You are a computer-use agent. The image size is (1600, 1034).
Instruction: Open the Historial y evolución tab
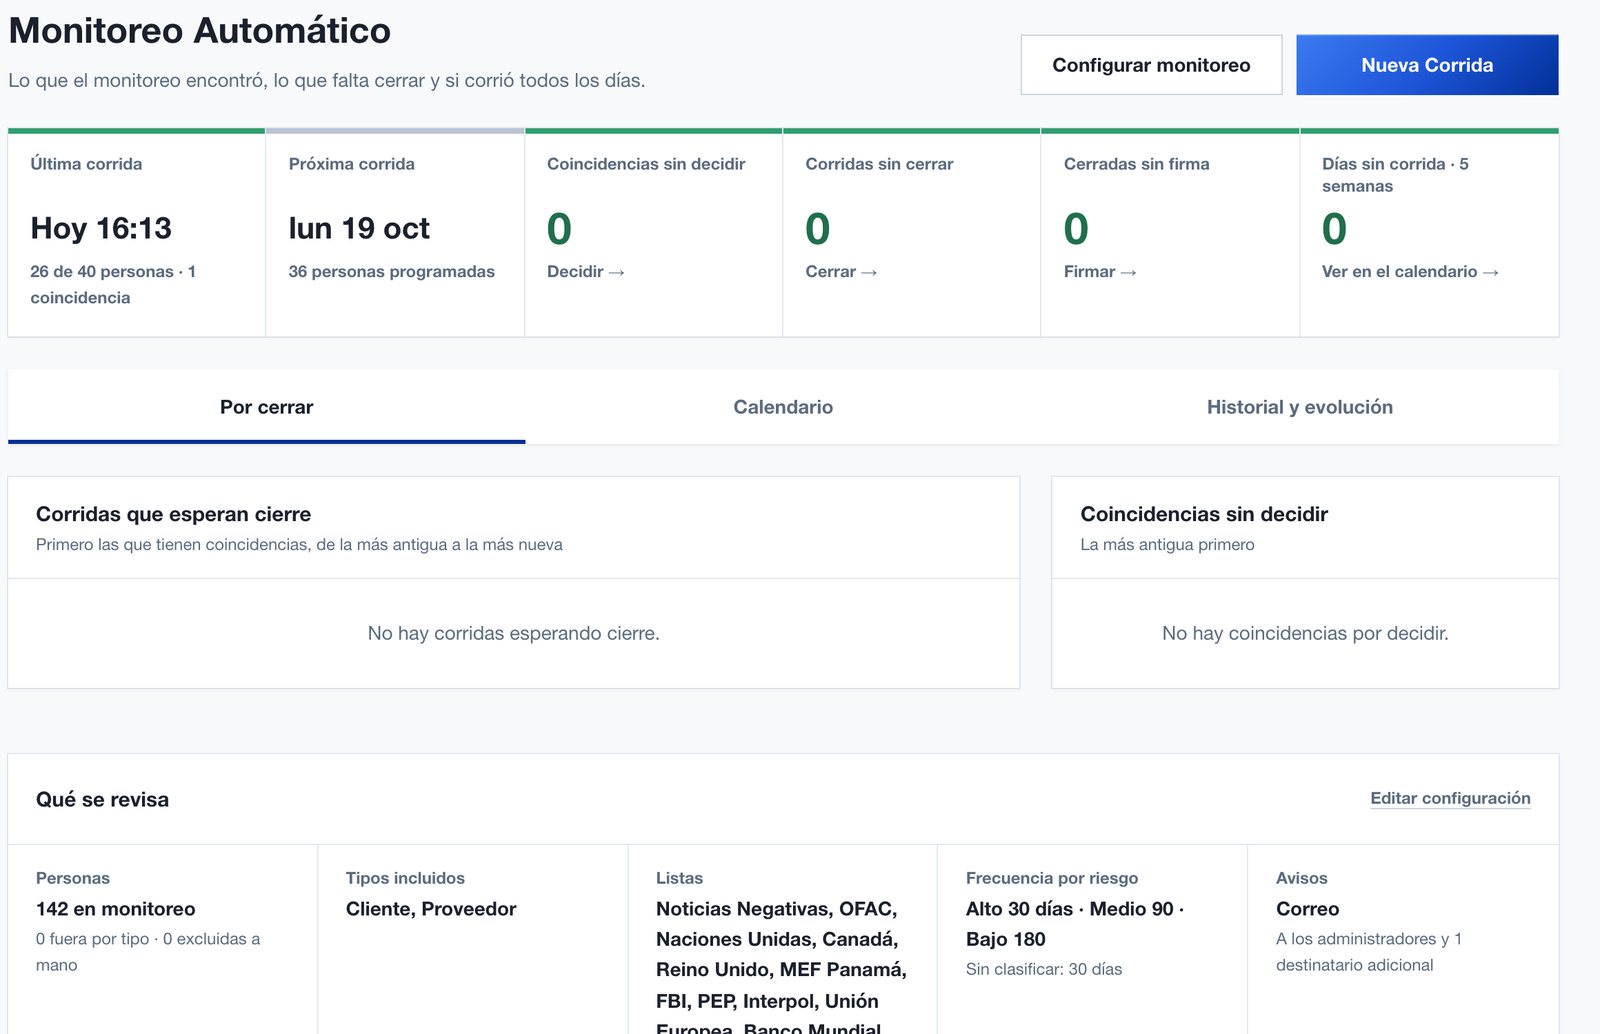click(1300, 407)
